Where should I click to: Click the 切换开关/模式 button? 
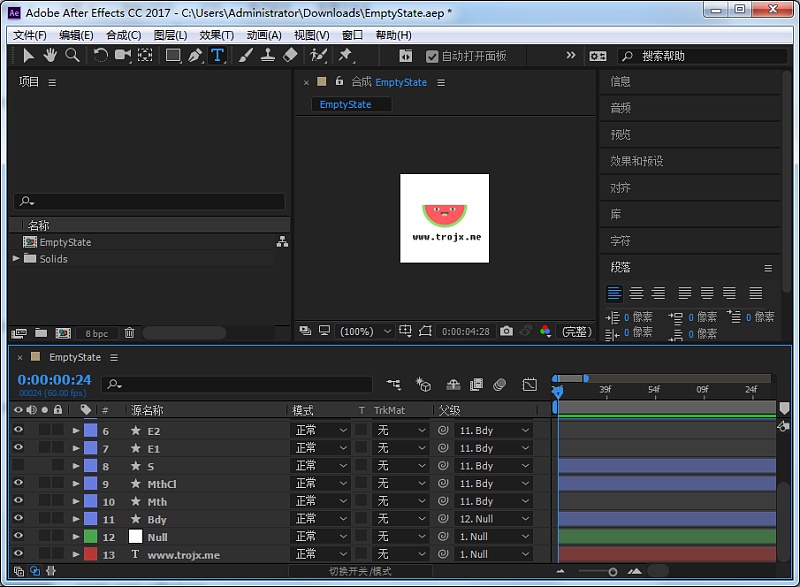[360, 571]
